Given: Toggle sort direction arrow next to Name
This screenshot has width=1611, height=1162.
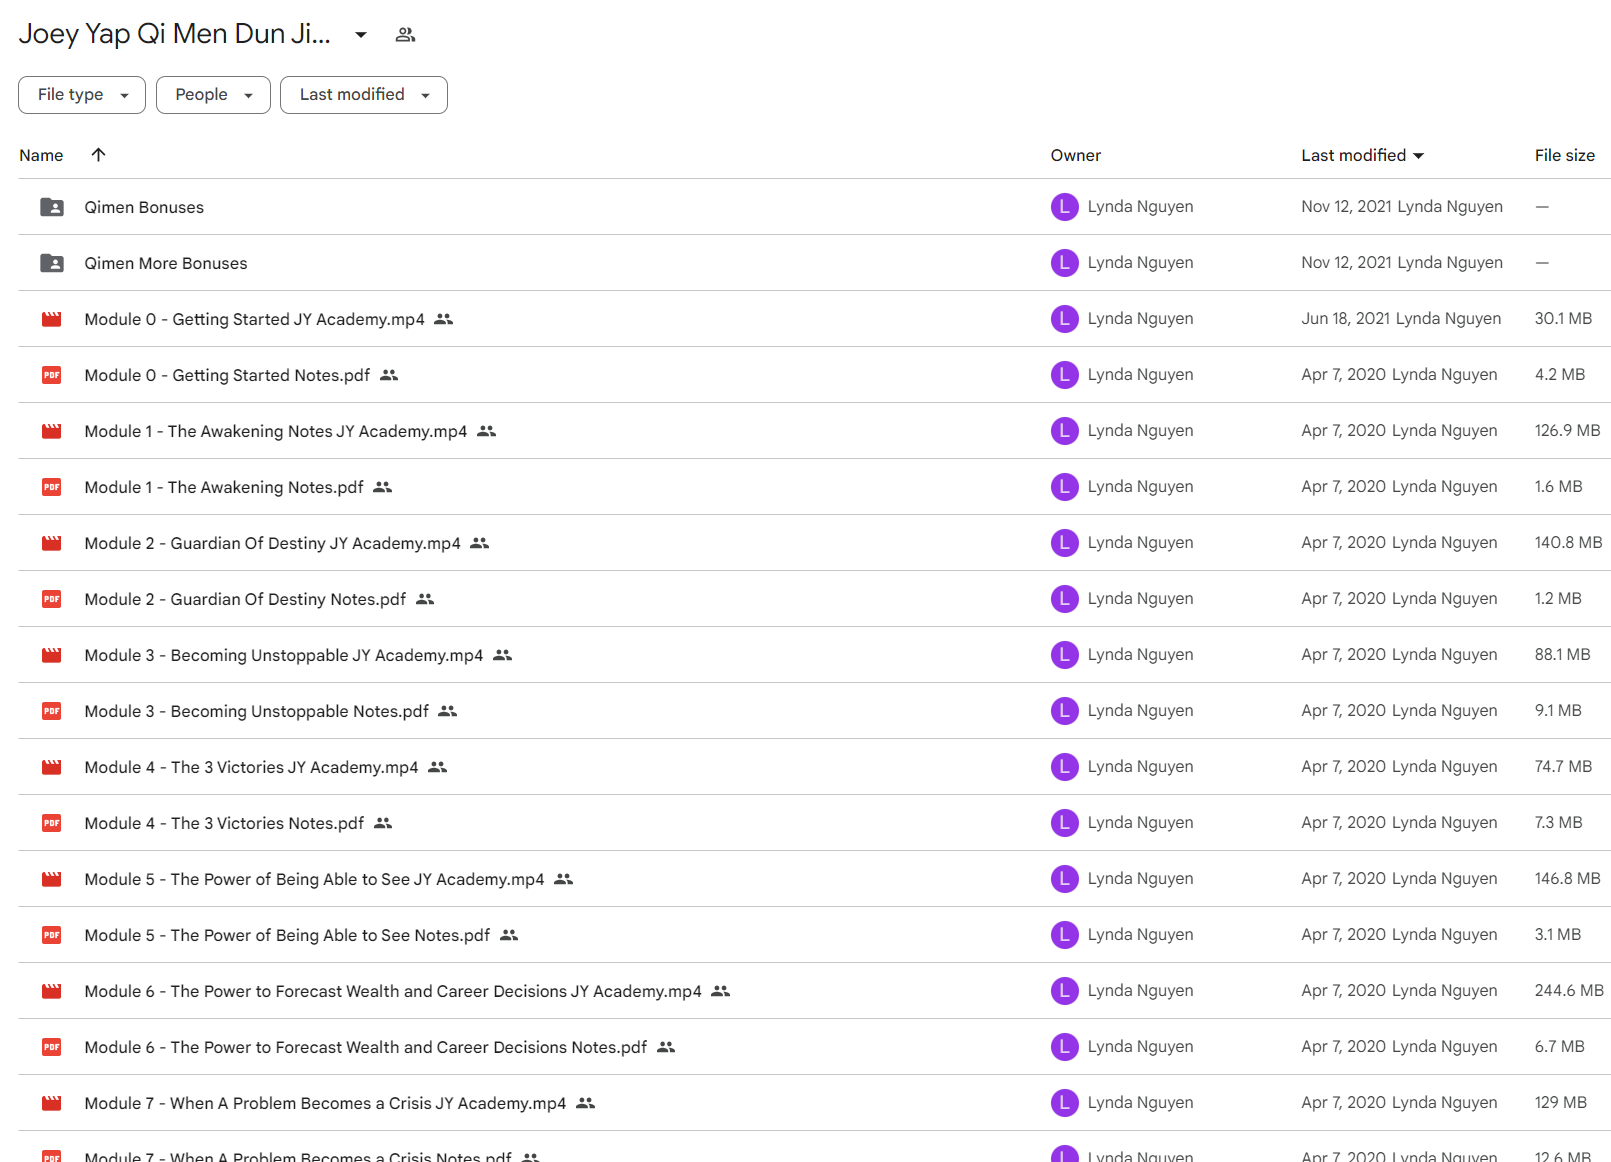Looking at the screenshot, I should pyautogui.click(x=98, y=155).
